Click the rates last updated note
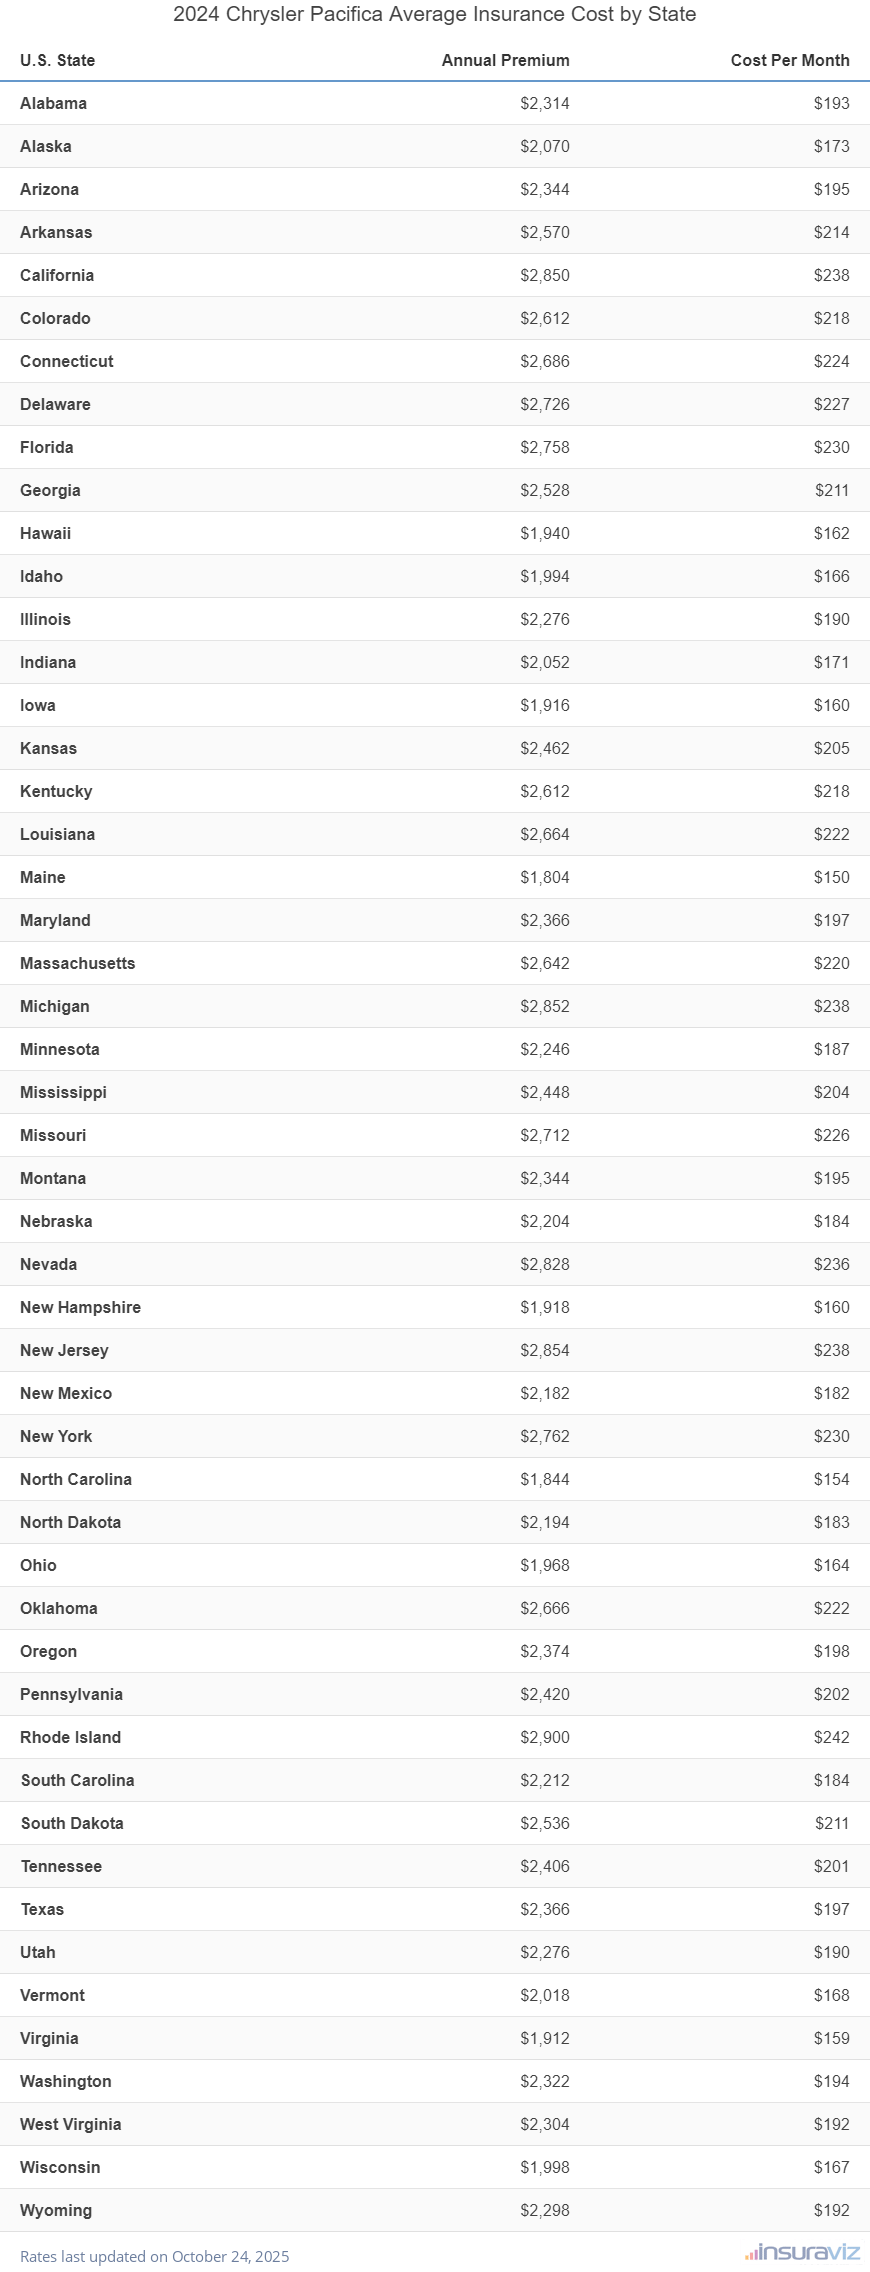Viewport: 870px width, 2272px height. click(x=155, y=2256)
